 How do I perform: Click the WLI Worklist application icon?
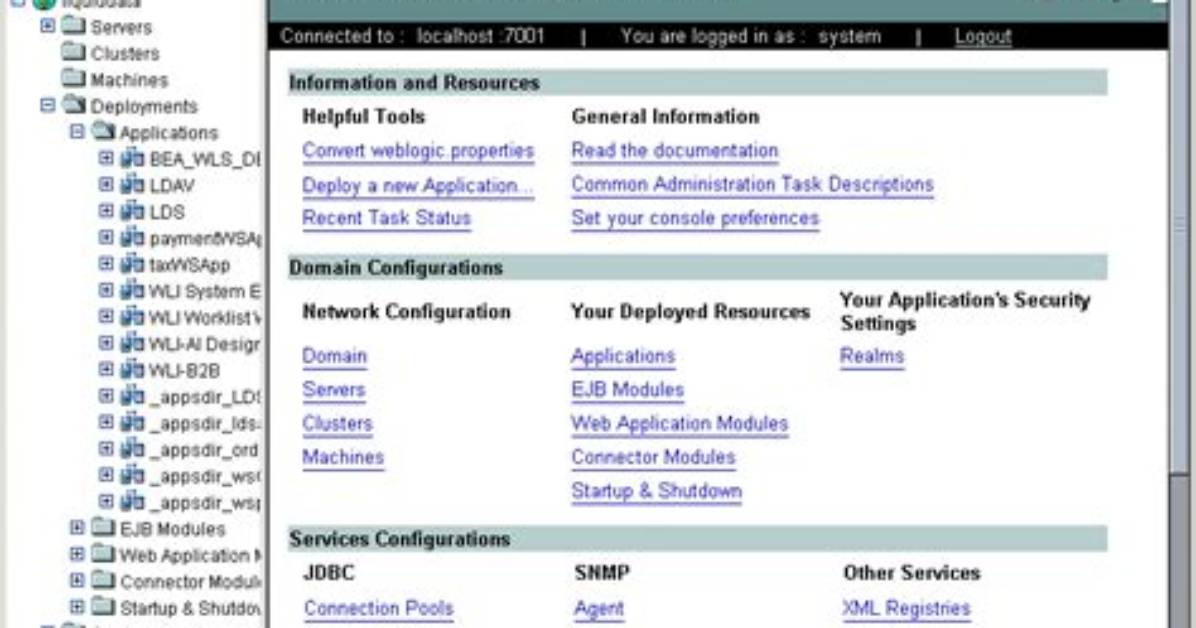pos(132,317)
